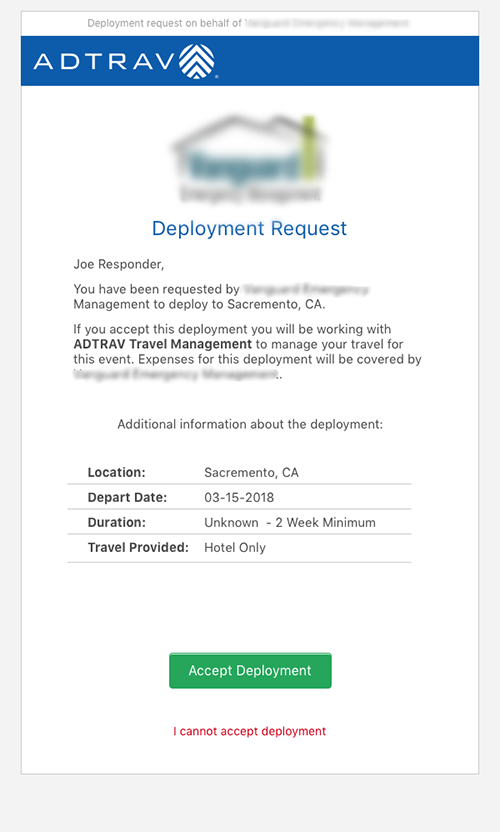Click 'Unknown - 2 Week Minimum' value
Screen dimensions: 500x832
click(x=290, y=522)
